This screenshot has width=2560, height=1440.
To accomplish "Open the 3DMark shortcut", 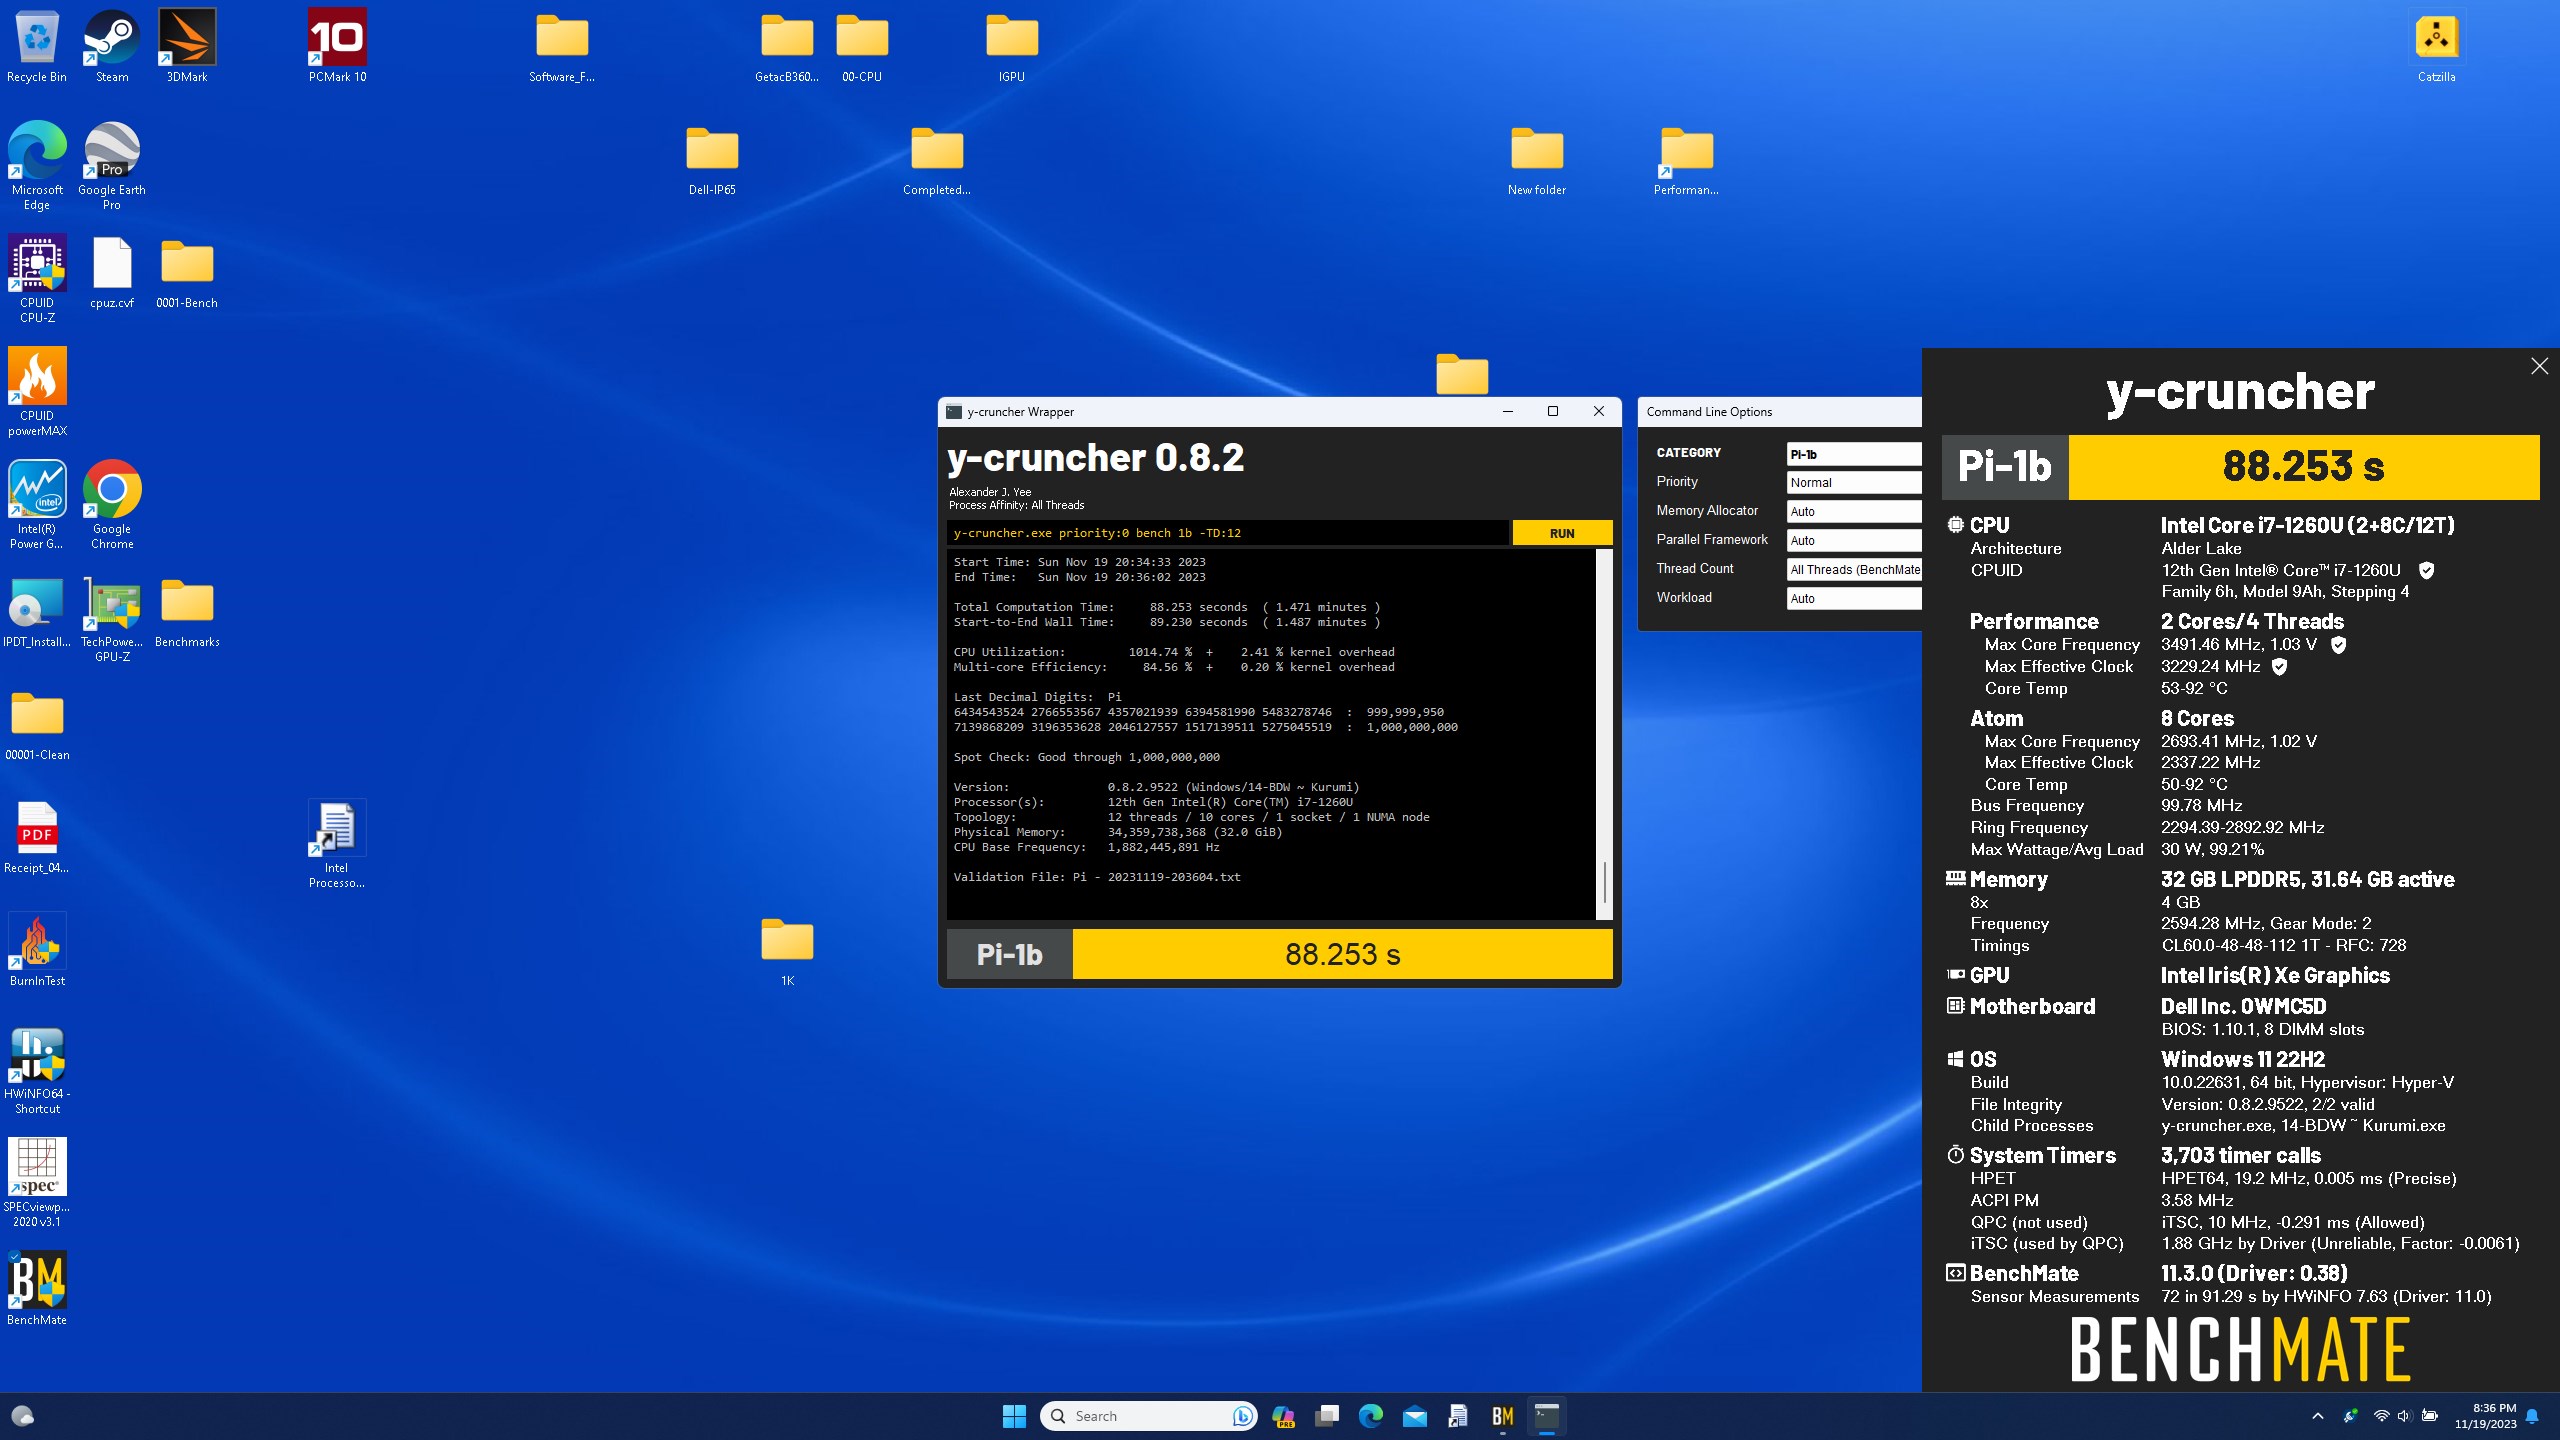I will [187, 46].
